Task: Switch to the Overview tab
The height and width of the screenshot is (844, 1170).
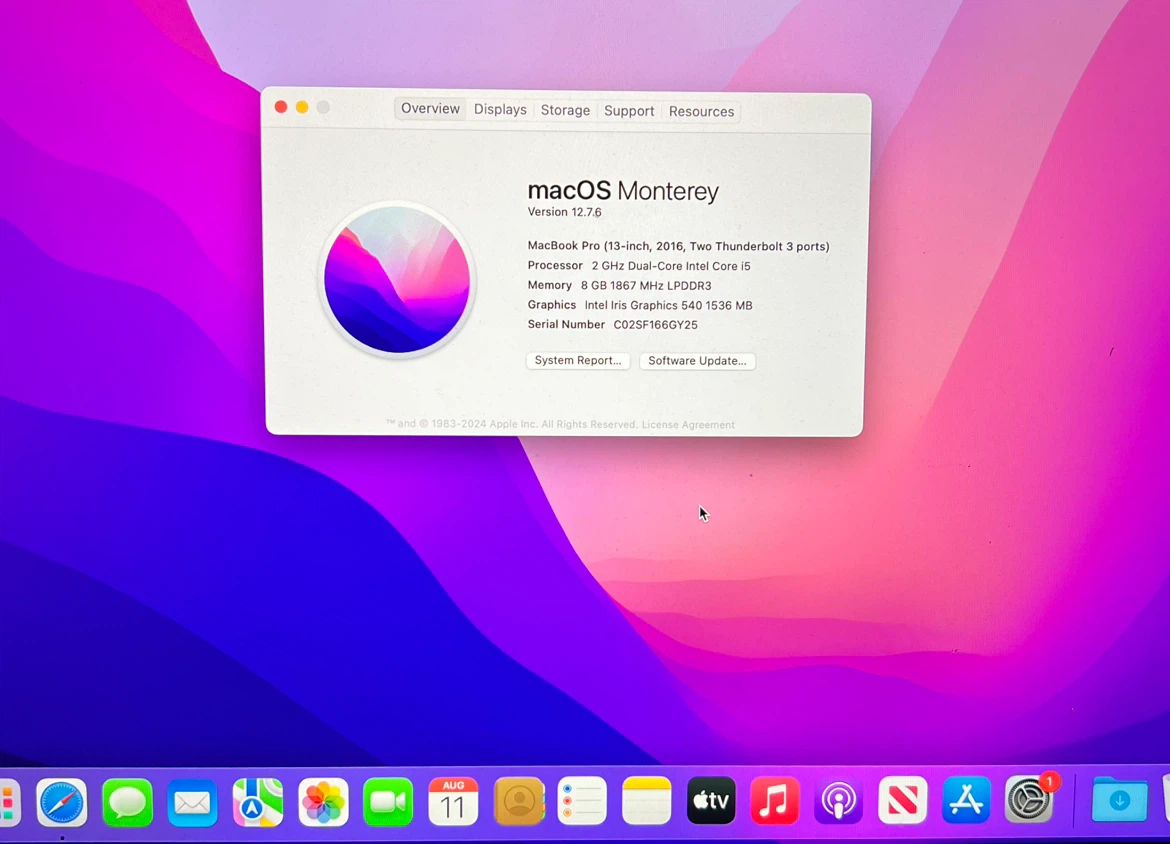Action: [x=431, y=109]
